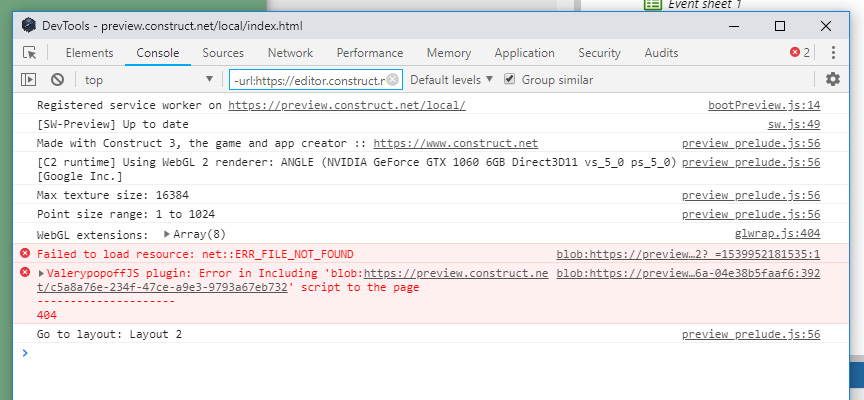Open the Default levels dropdown
Viewport: 864px width, 400px height.
[x=451, y=80]
